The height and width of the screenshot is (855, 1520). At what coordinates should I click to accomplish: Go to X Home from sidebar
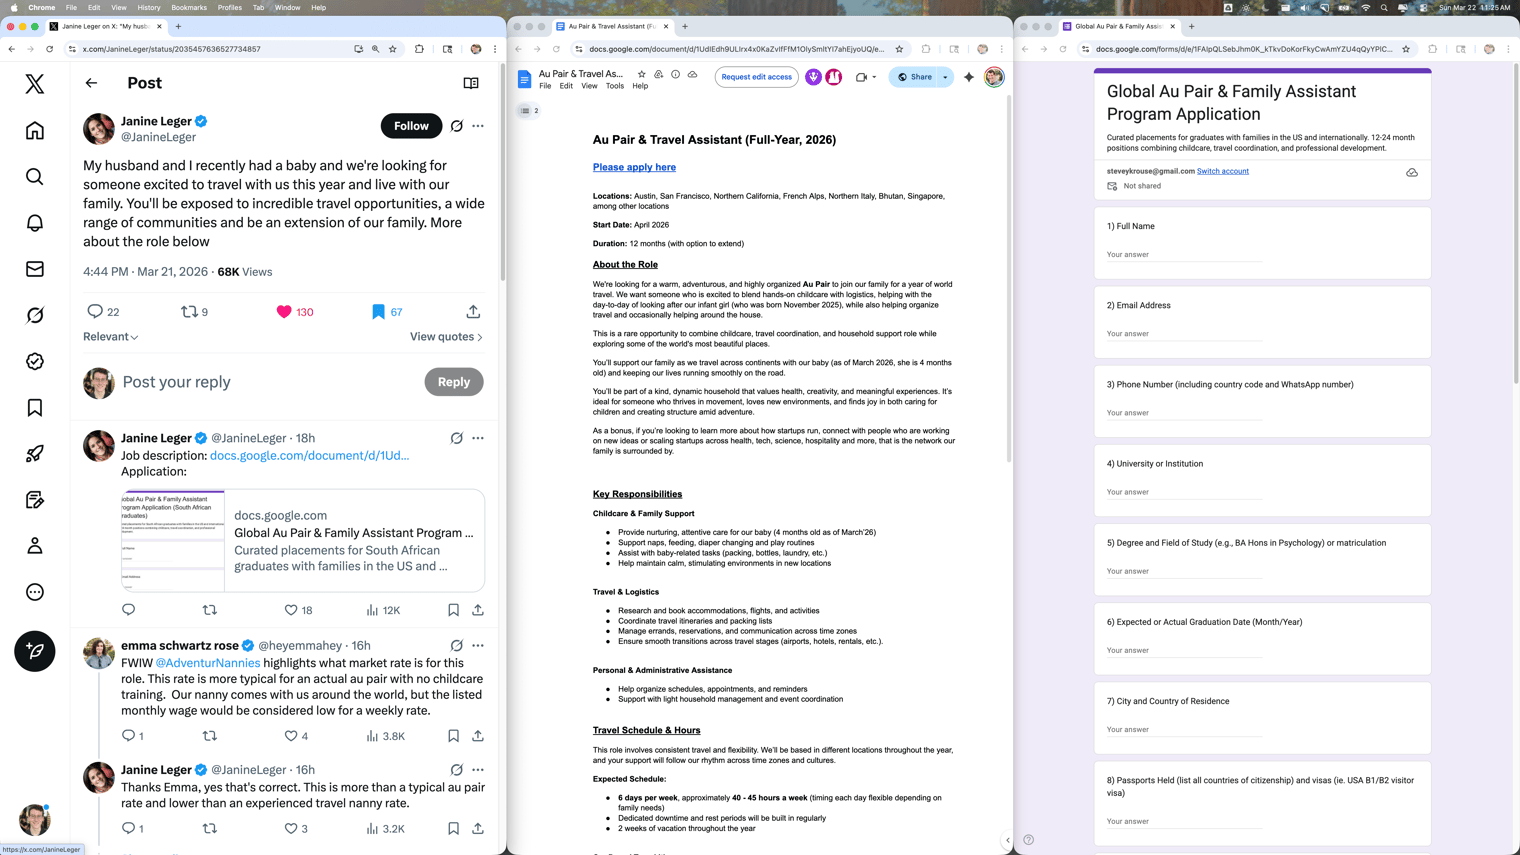(x=35, y=131)
